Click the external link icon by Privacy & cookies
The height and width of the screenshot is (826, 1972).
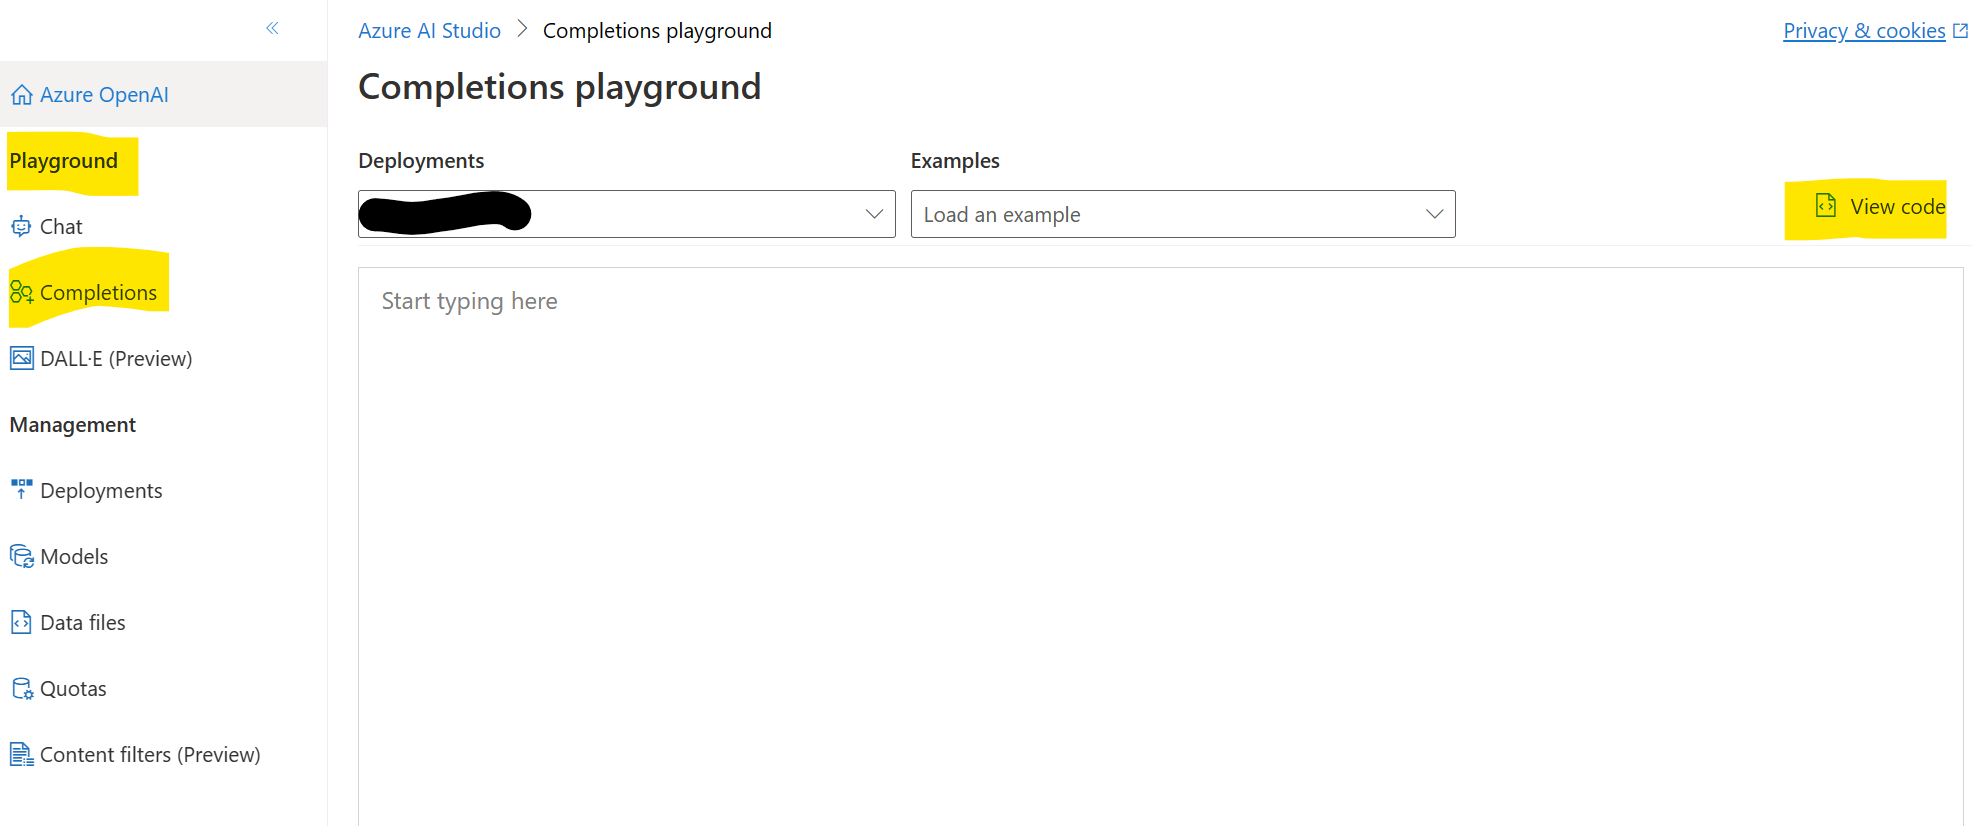pos(1960,31)
